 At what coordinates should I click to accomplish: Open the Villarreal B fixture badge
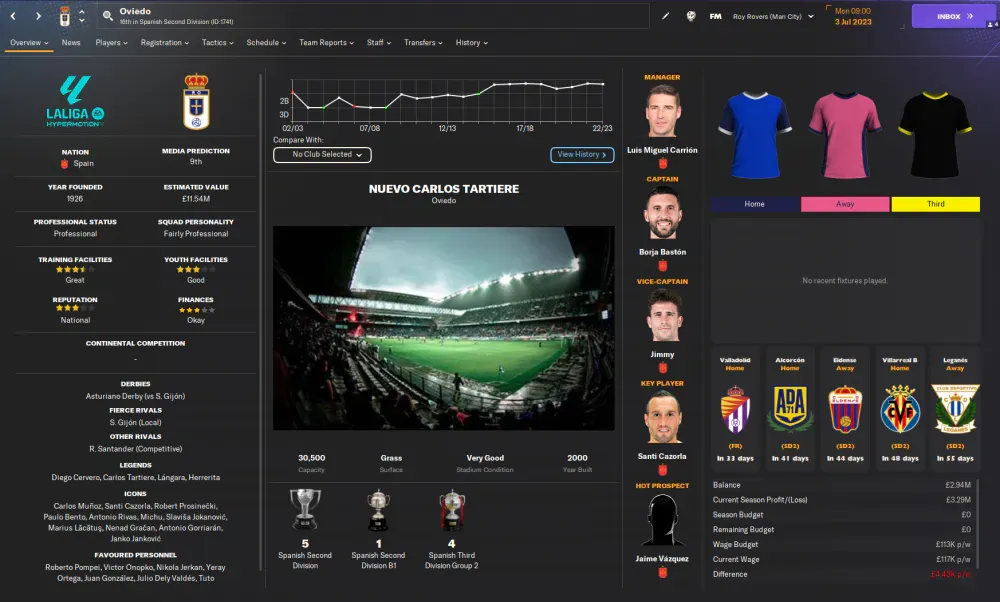tap(900, 408)
